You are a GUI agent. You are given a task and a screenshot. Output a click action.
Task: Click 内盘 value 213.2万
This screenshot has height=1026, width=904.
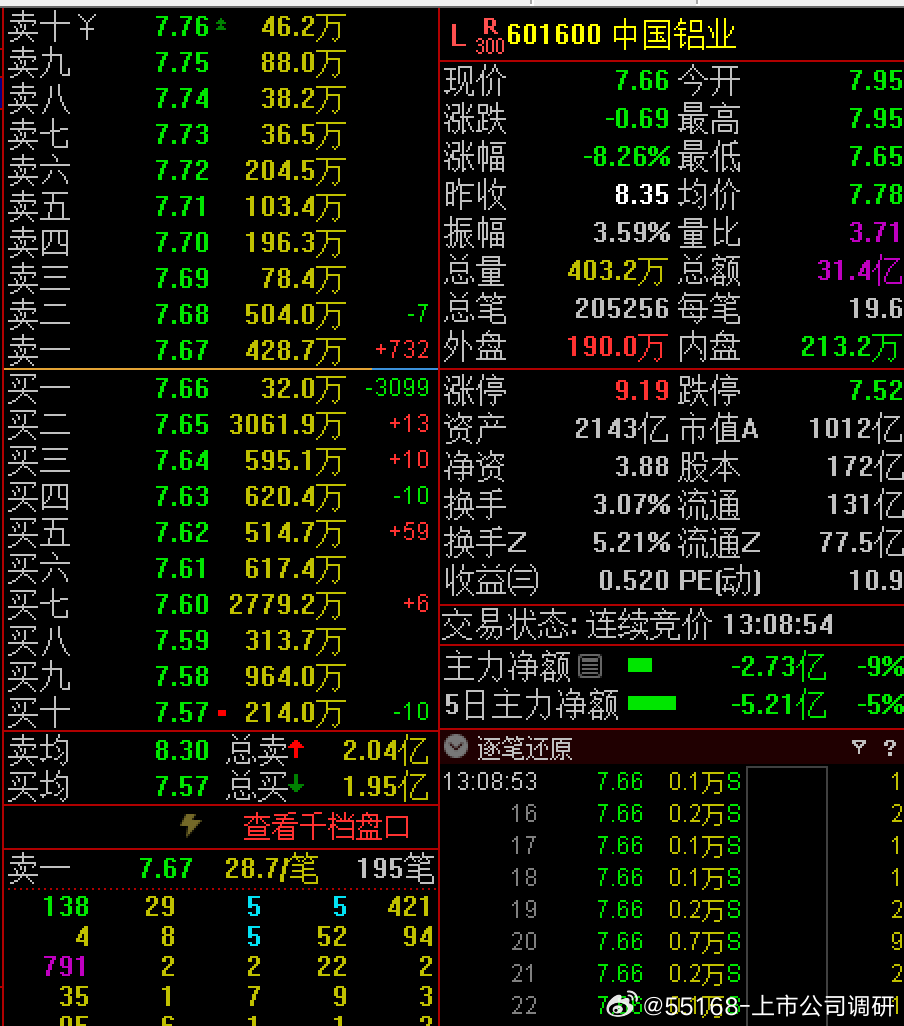point(852,347)
